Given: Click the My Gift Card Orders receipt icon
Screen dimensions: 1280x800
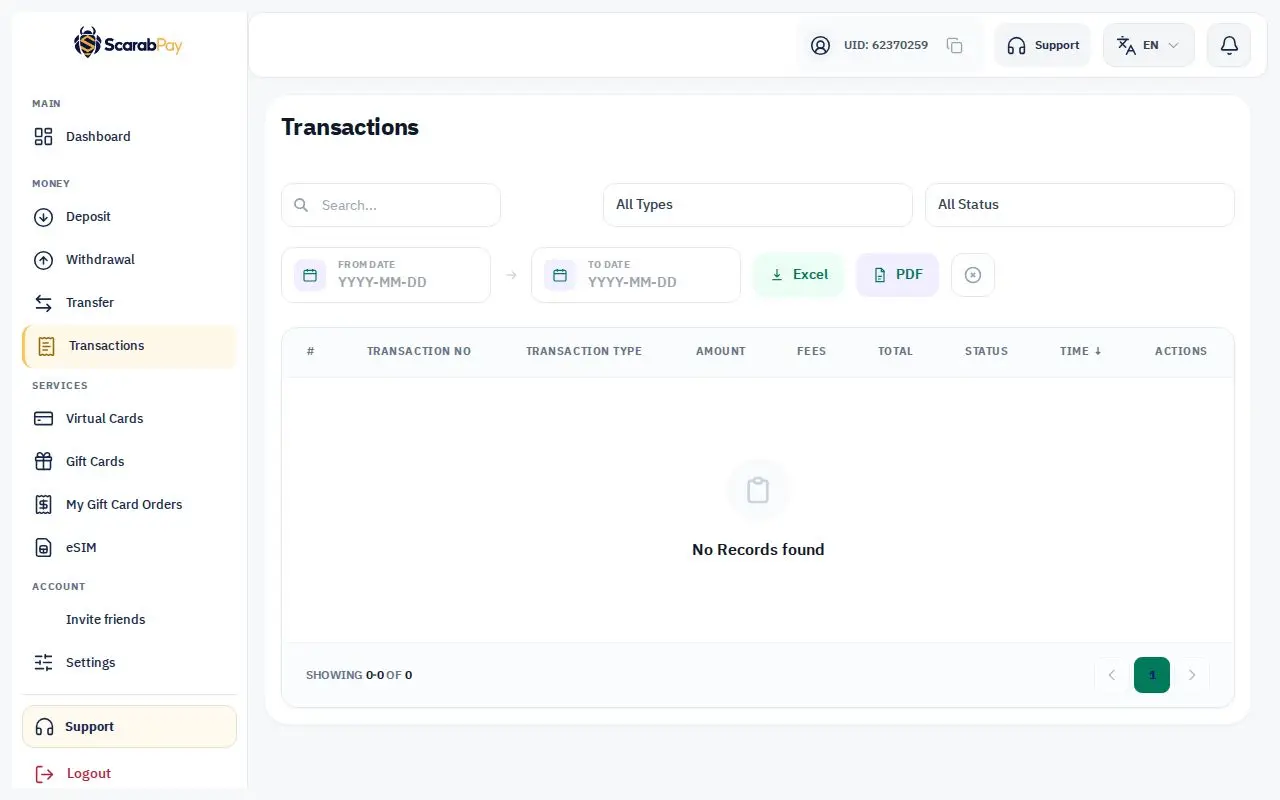Looking at the screenshot, I should (x=43, y=505).
